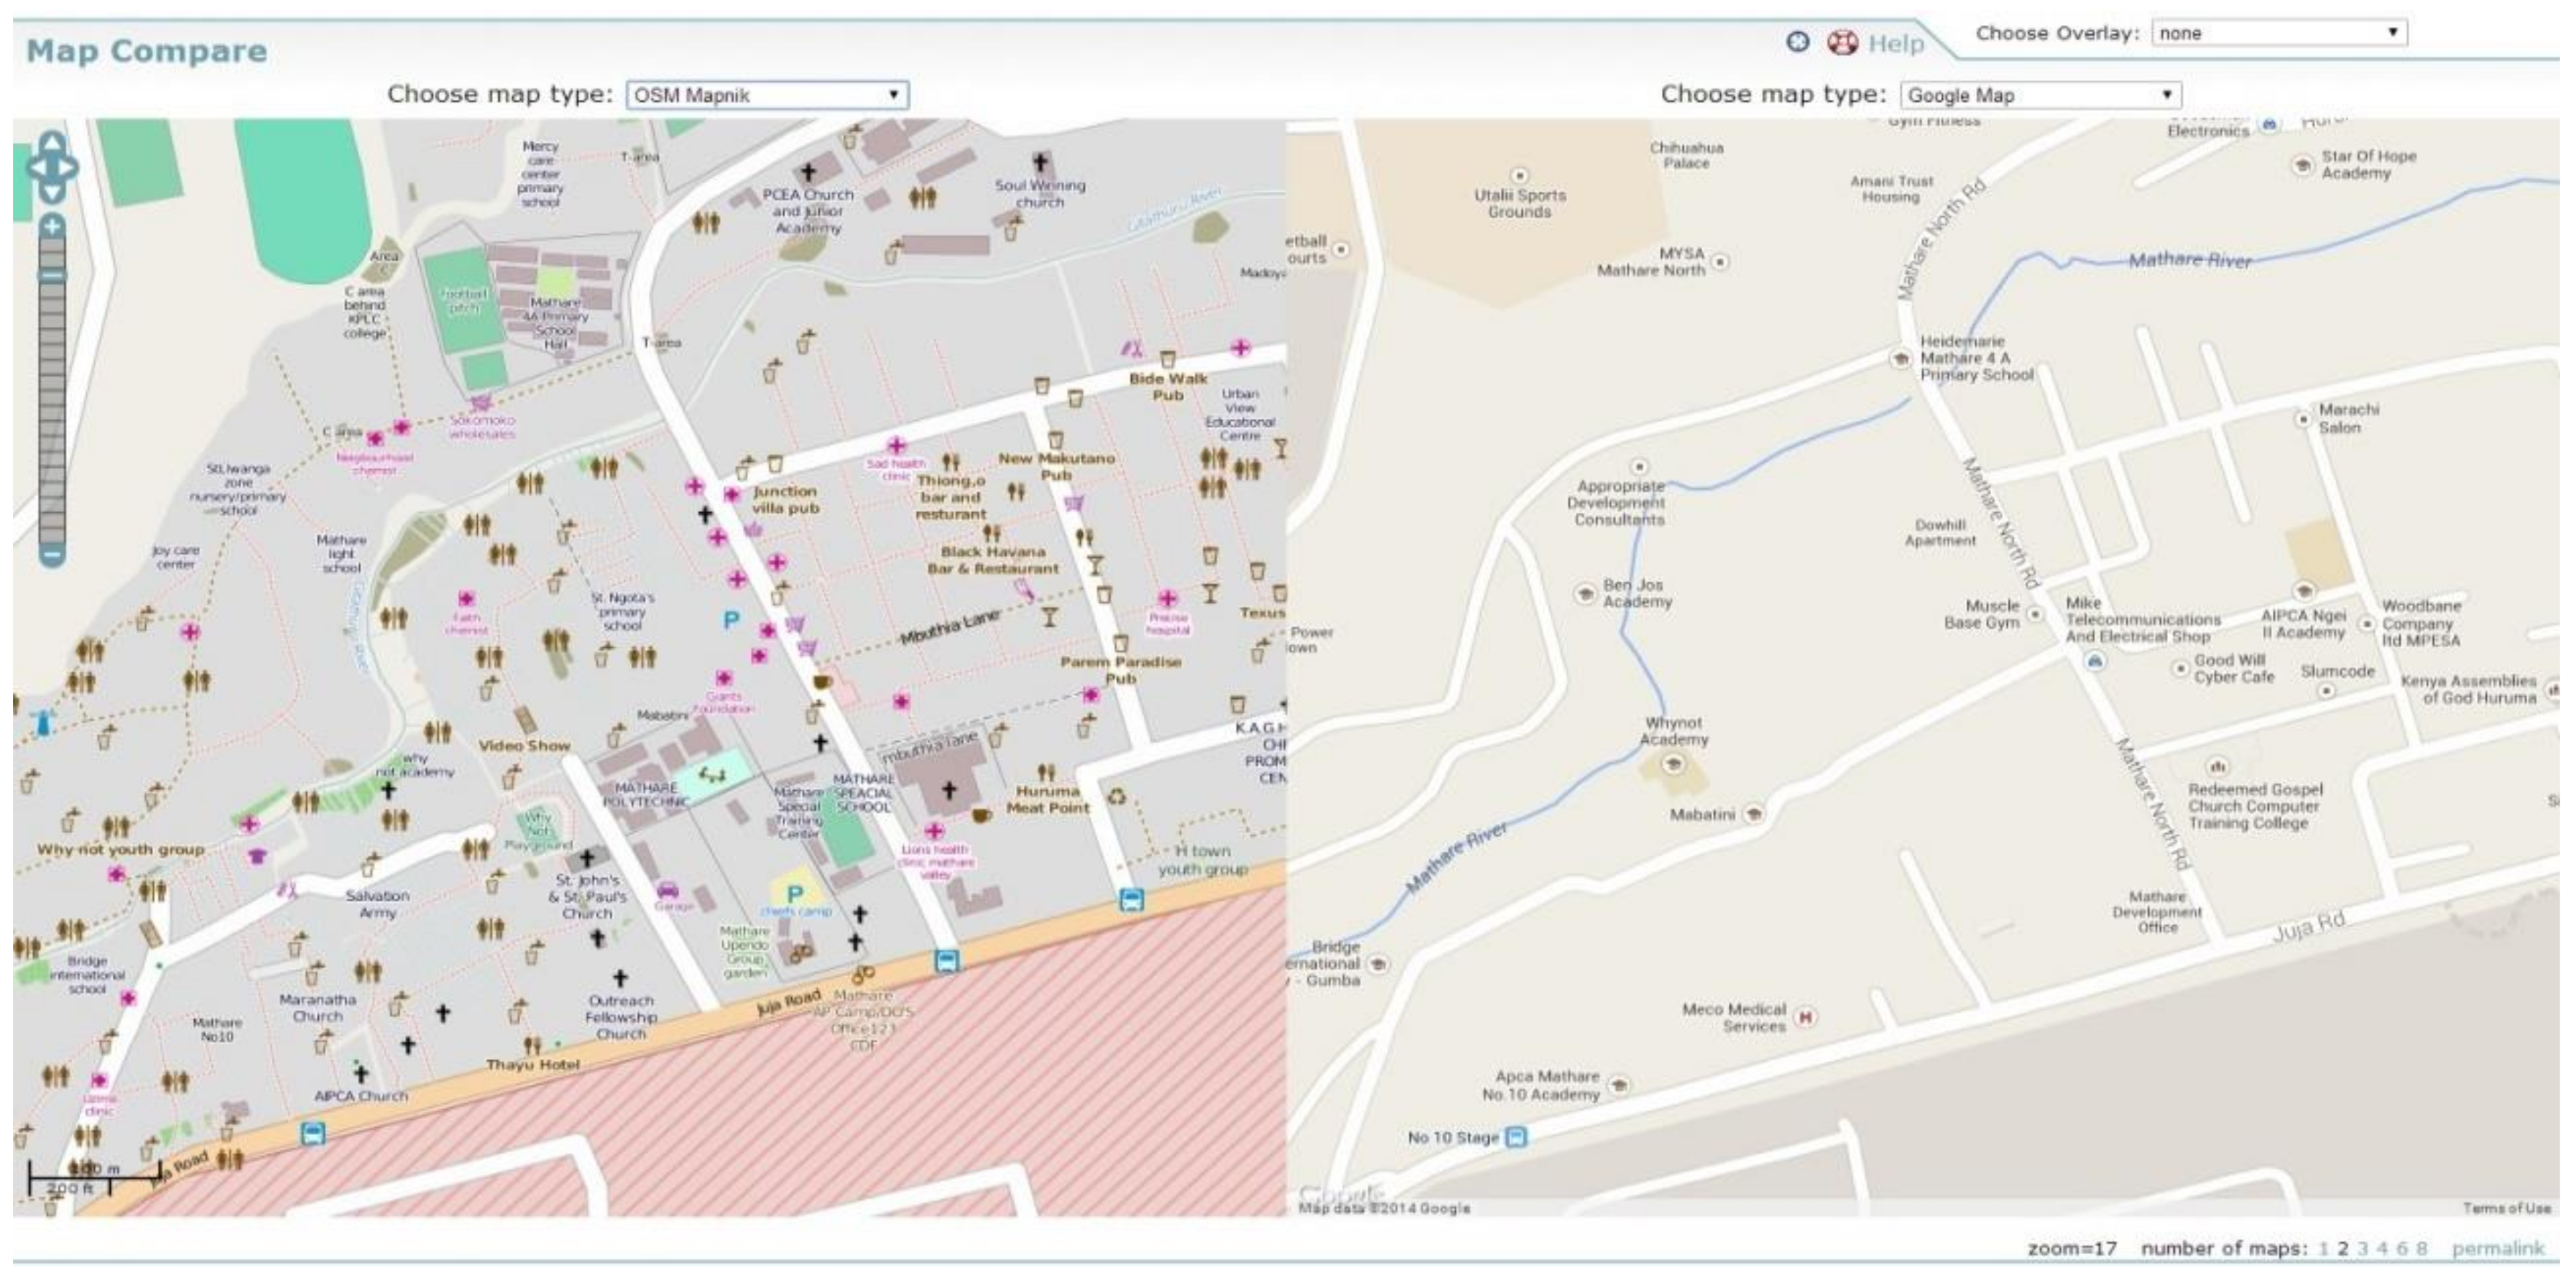Set number of maps to 8
Image resolution: width=2576 pixels, height=1280 pixels.
tap(2421, 1248)
